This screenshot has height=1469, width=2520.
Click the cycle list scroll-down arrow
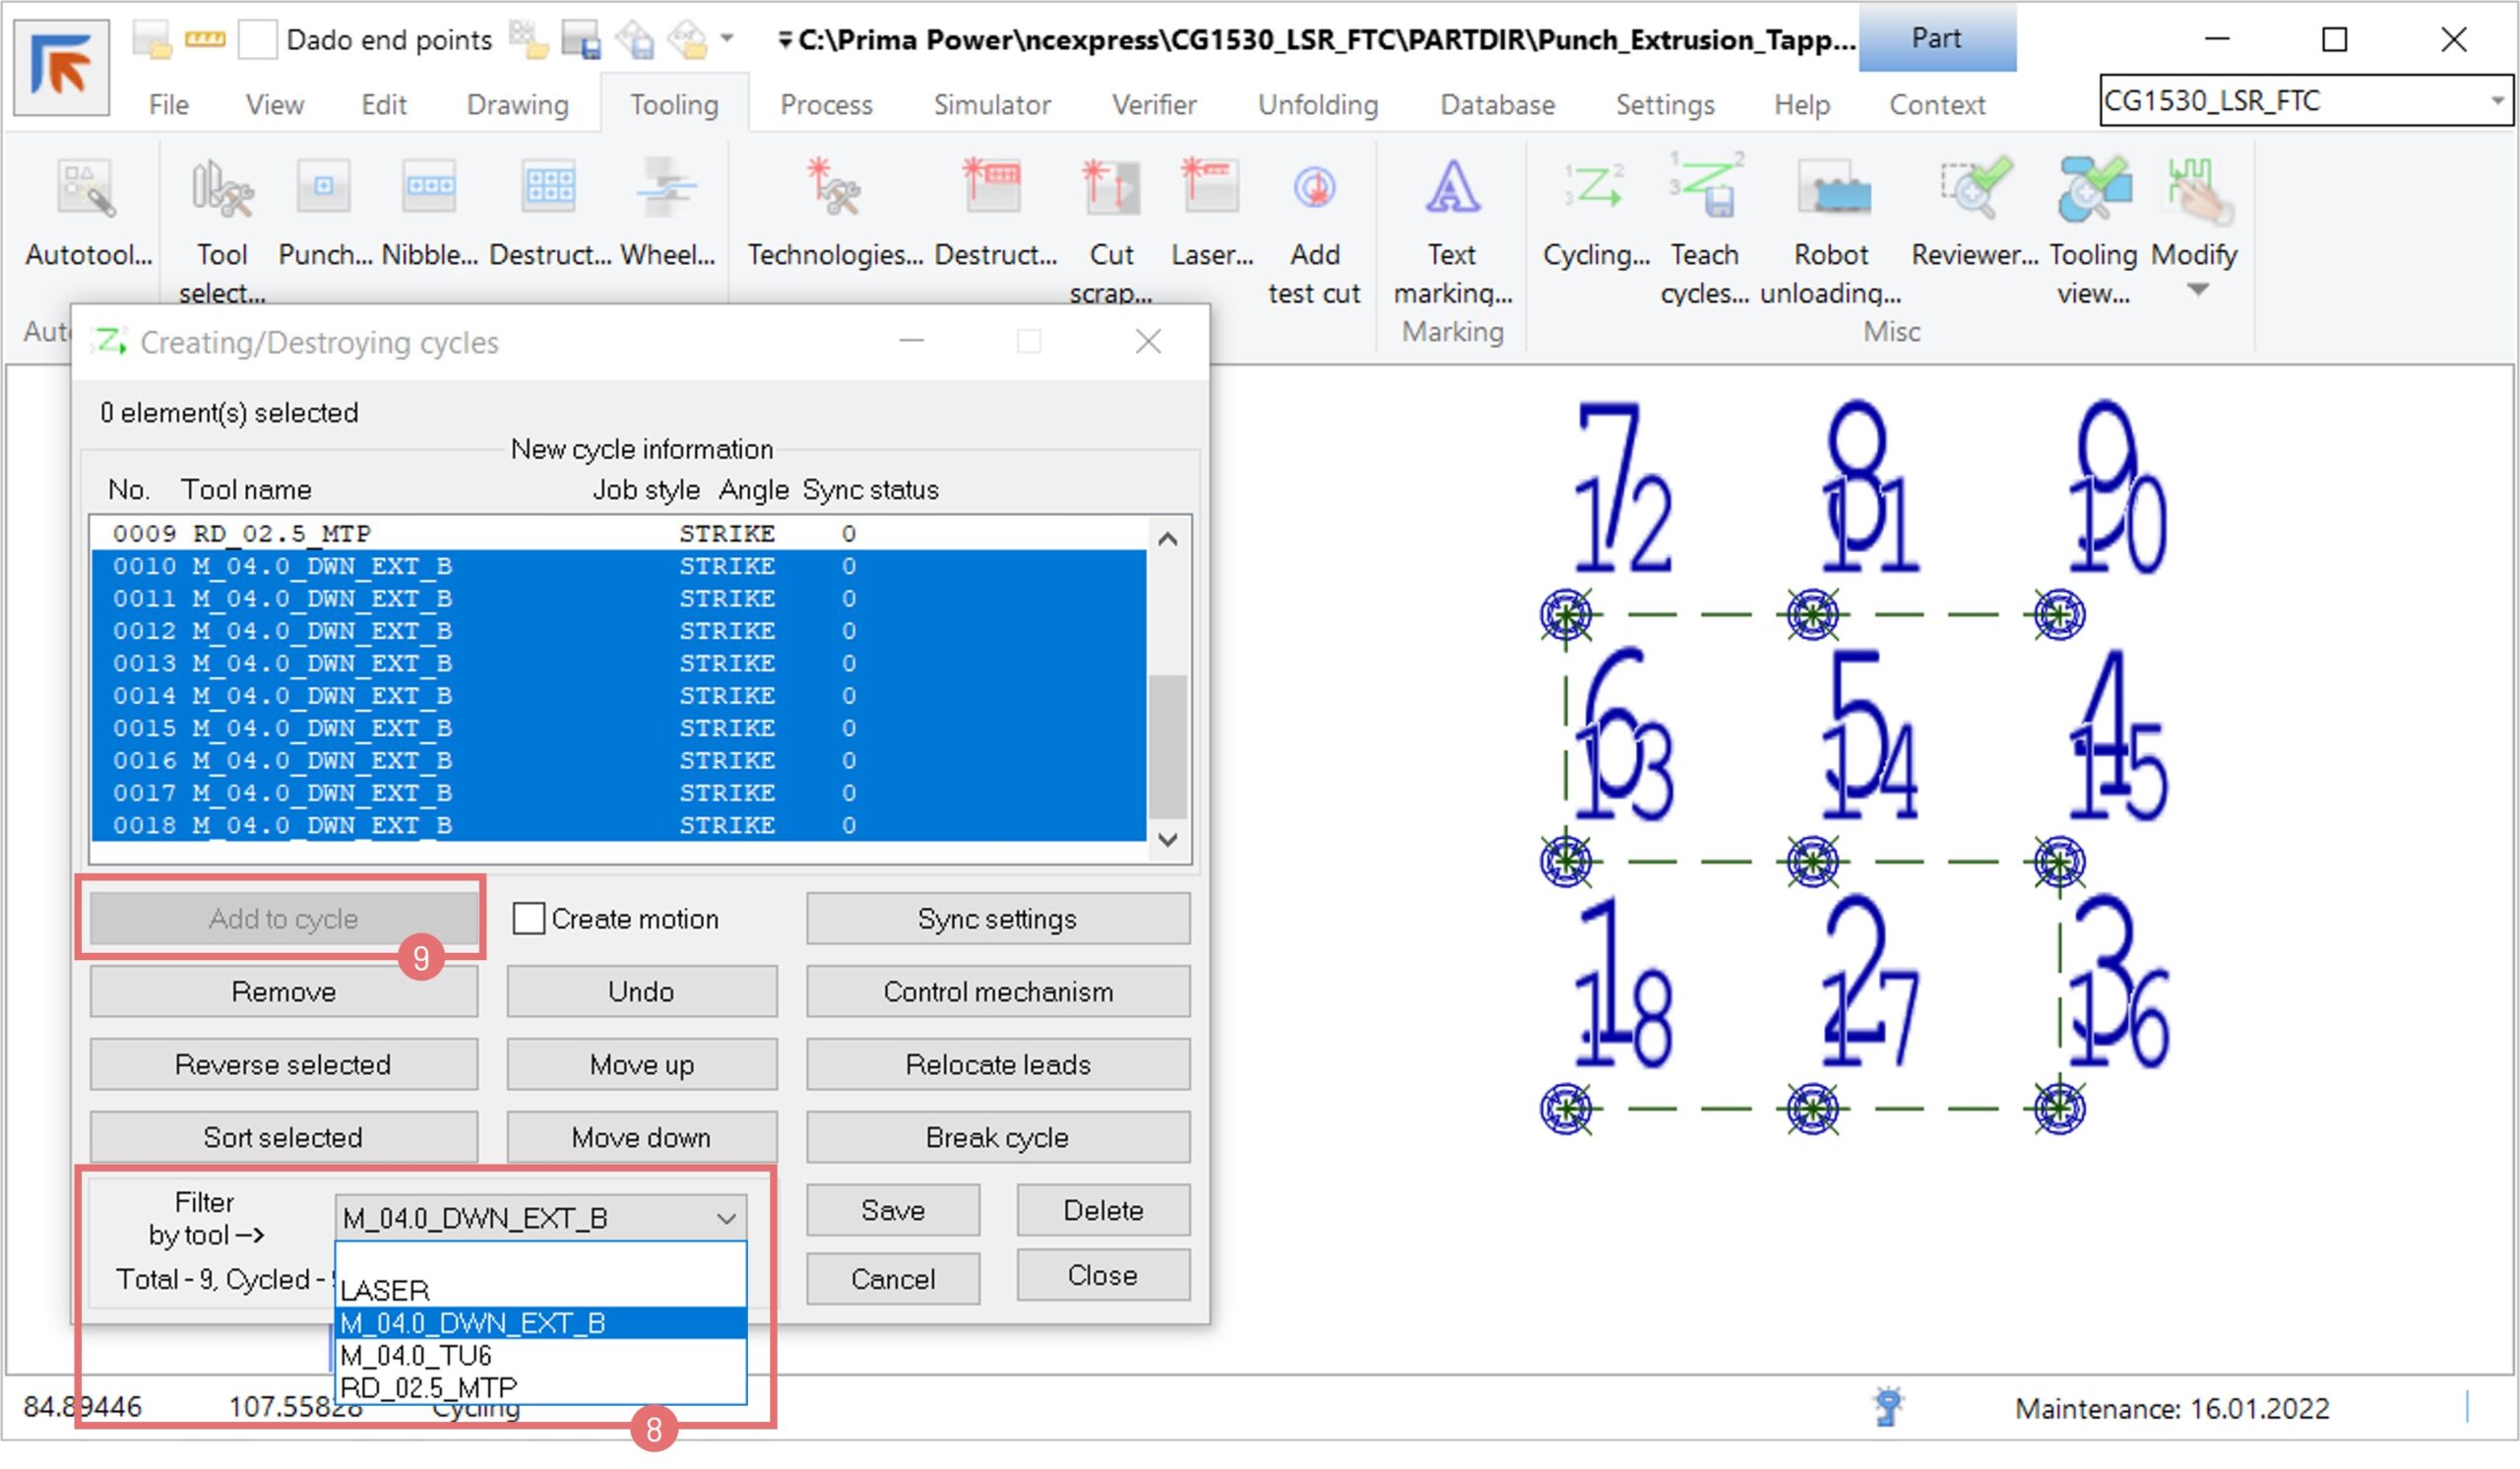pyautogui.click(x=1167, y=840)
